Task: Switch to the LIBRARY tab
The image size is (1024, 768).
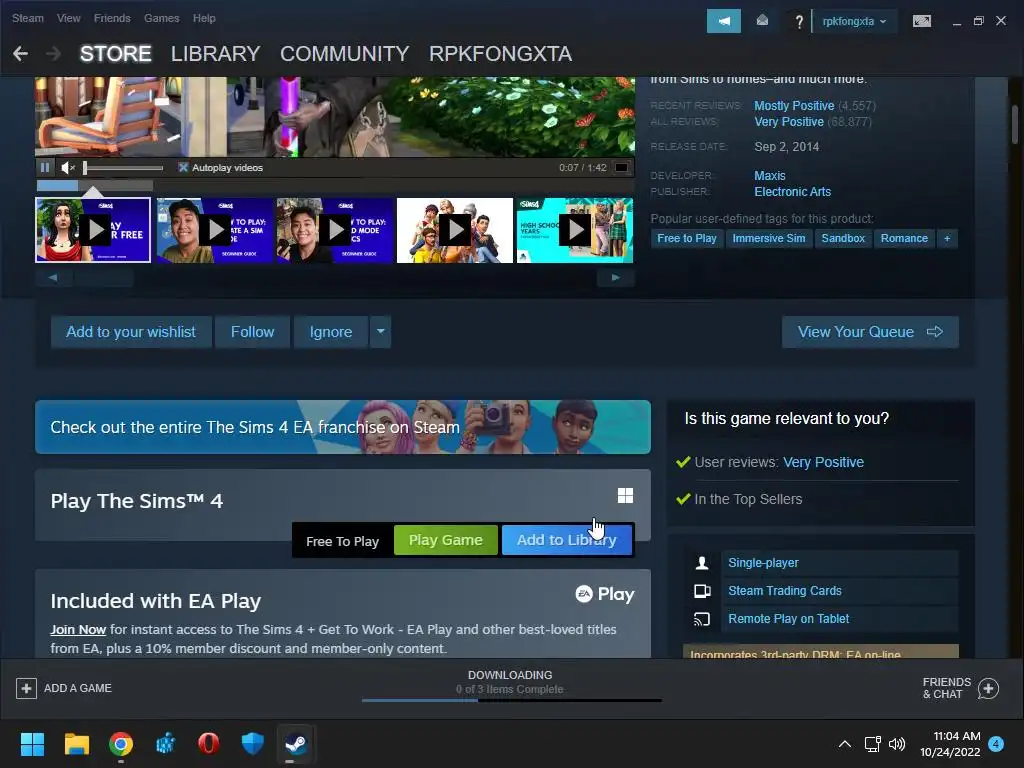Action: coord(216,54)
